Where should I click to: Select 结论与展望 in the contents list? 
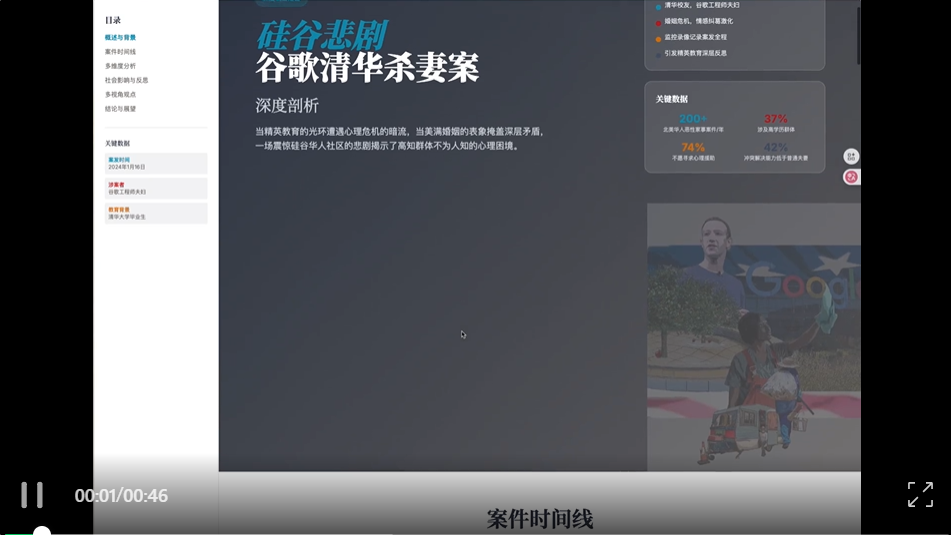tap(120, 109)
